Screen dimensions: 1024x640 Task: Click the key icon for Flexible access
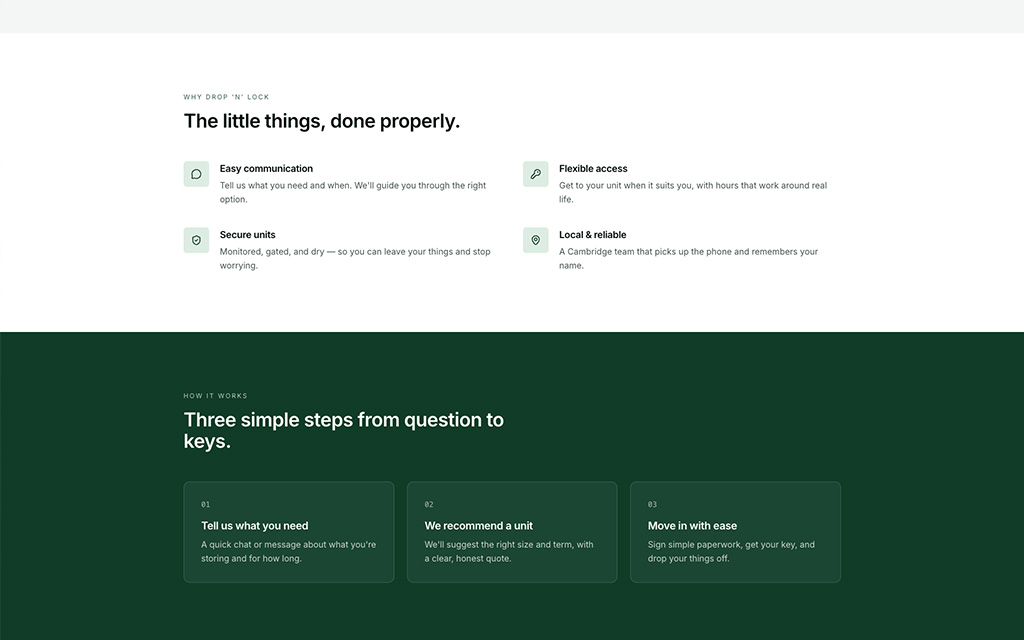click(x=536, y=174)
